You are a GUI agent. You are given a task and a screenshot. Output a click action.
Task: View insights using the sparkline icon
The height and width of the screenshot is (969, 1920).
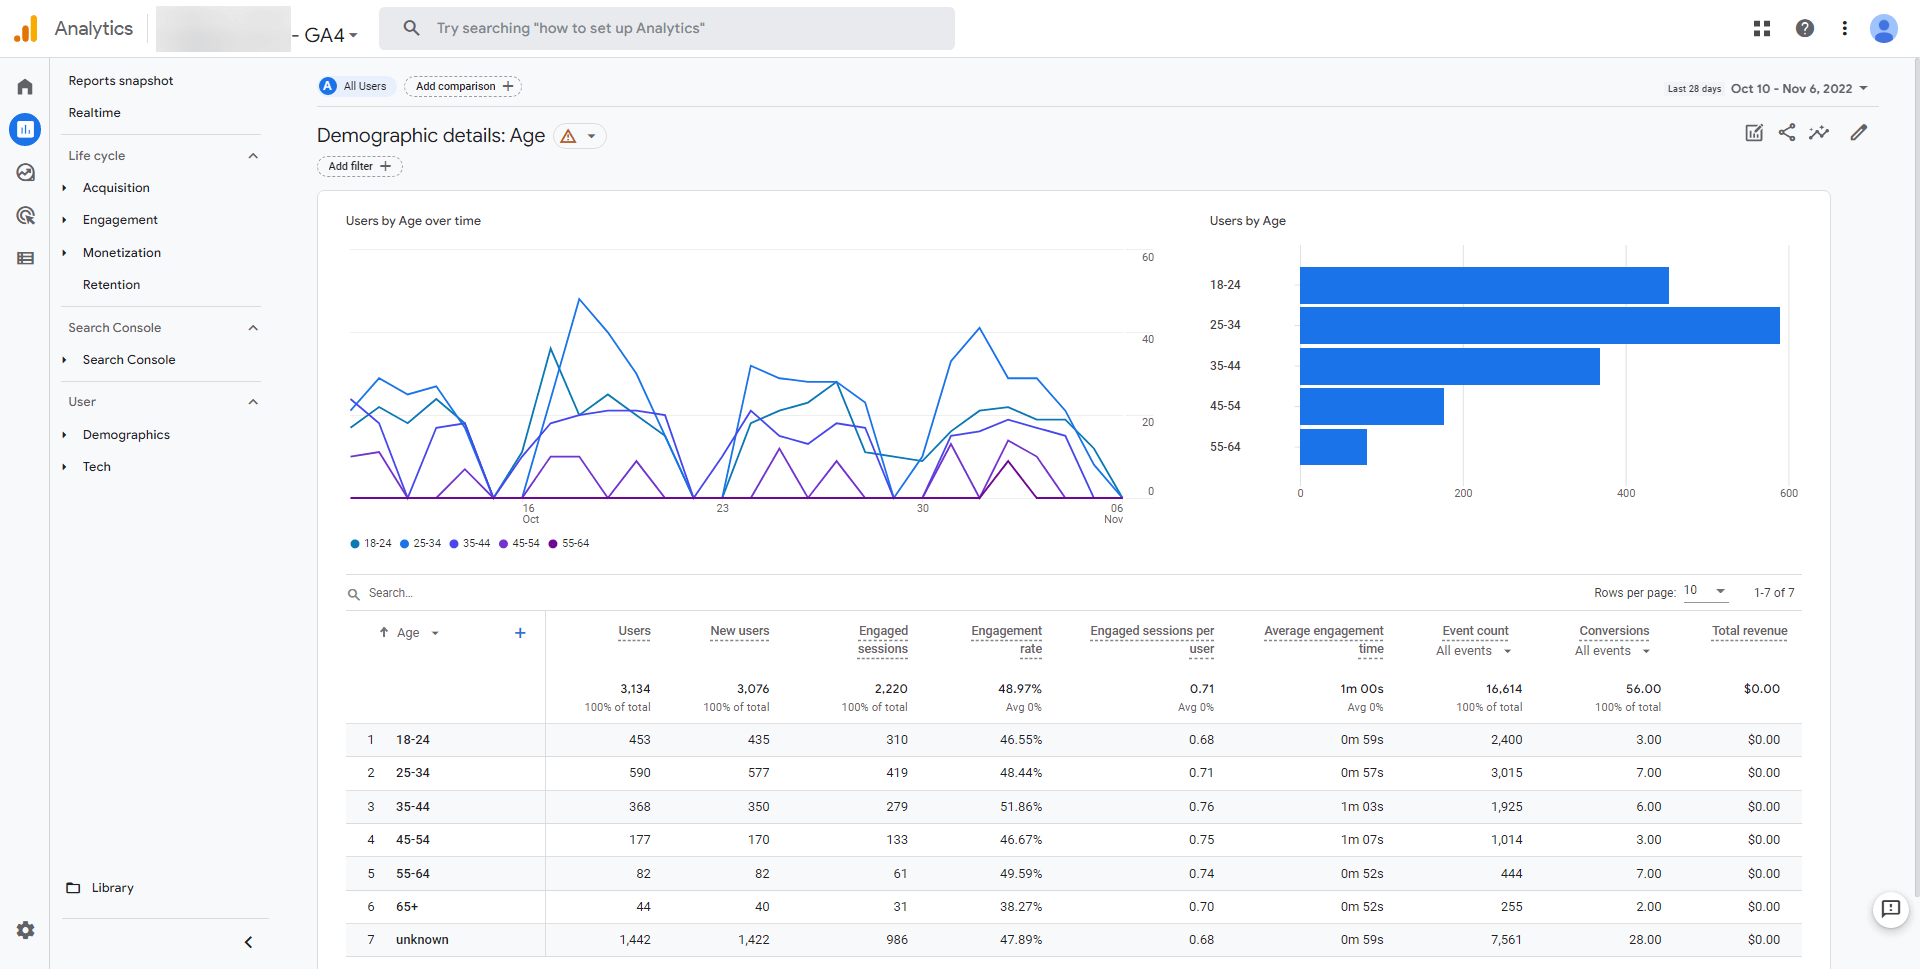[1820, 132]
